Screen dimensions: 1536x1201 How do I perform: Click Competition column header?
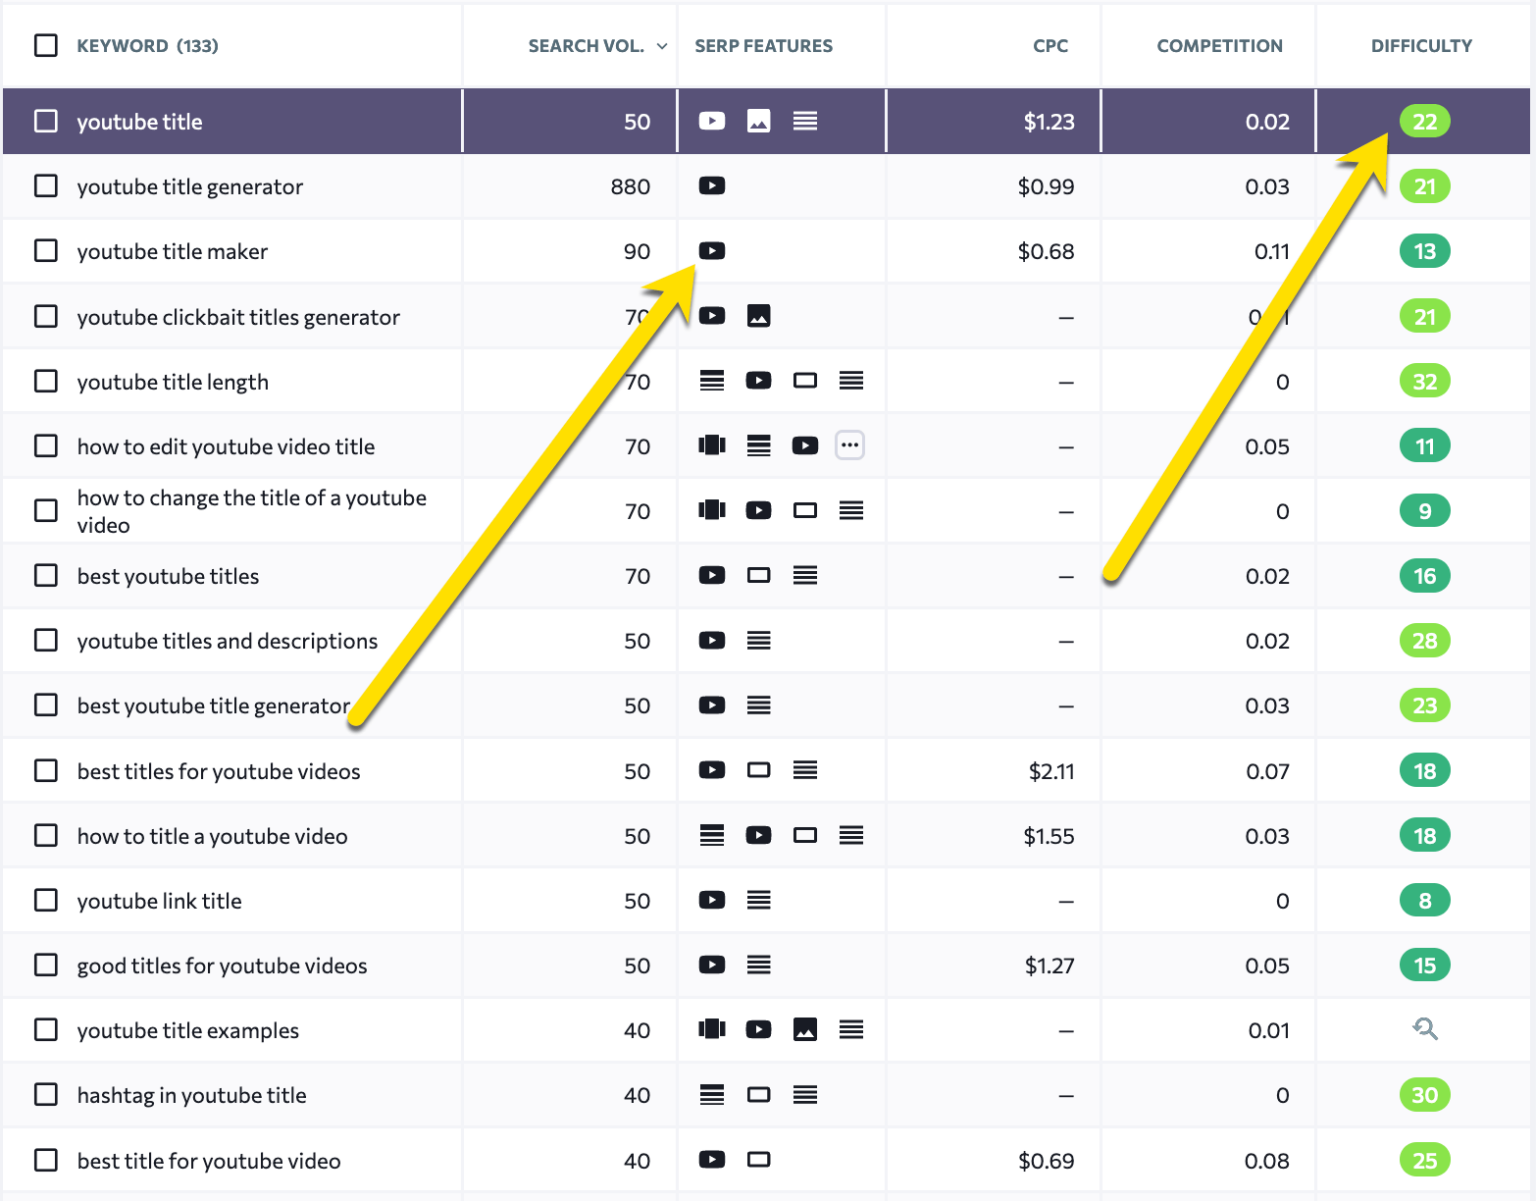pos(1218,46)
